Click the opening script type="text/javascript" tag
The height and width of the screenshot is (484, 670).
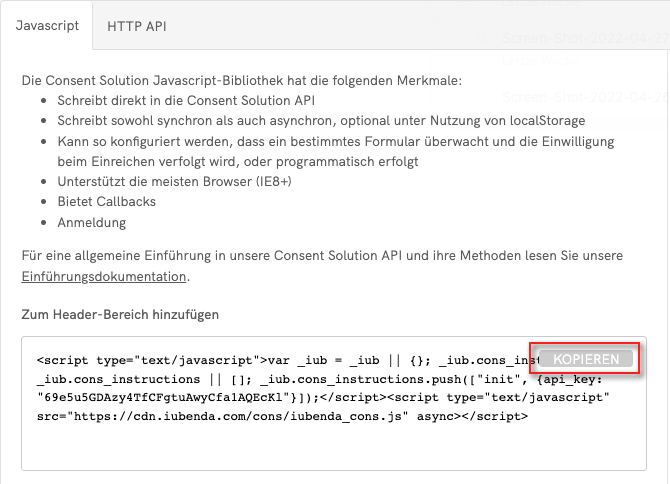pos(148,360)
